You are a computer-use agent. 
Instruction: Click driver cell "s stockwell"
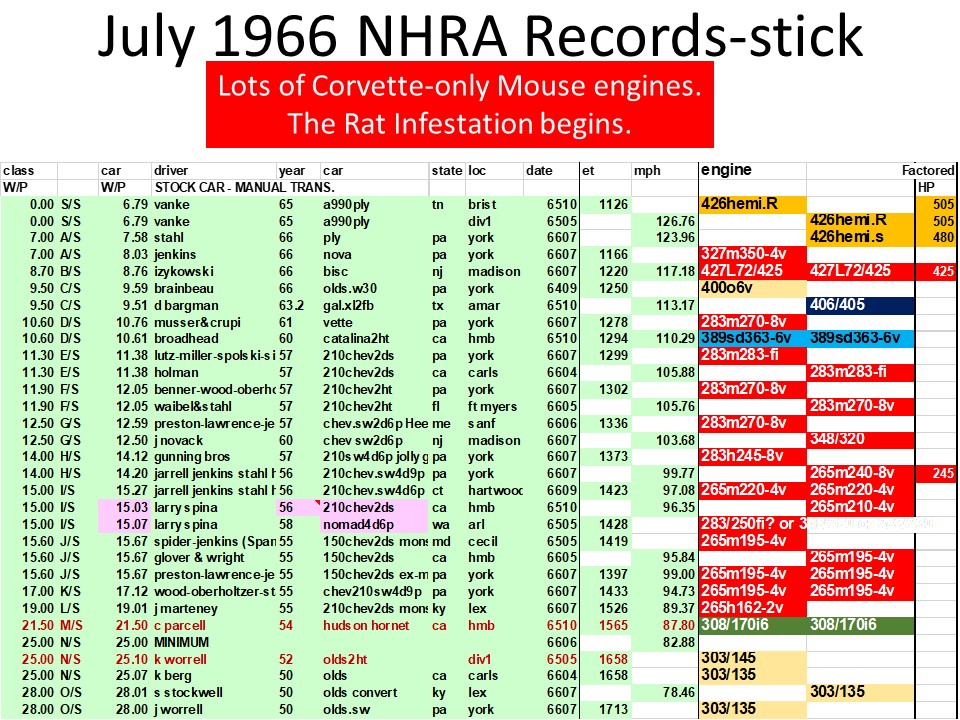(x=188, y=692)
